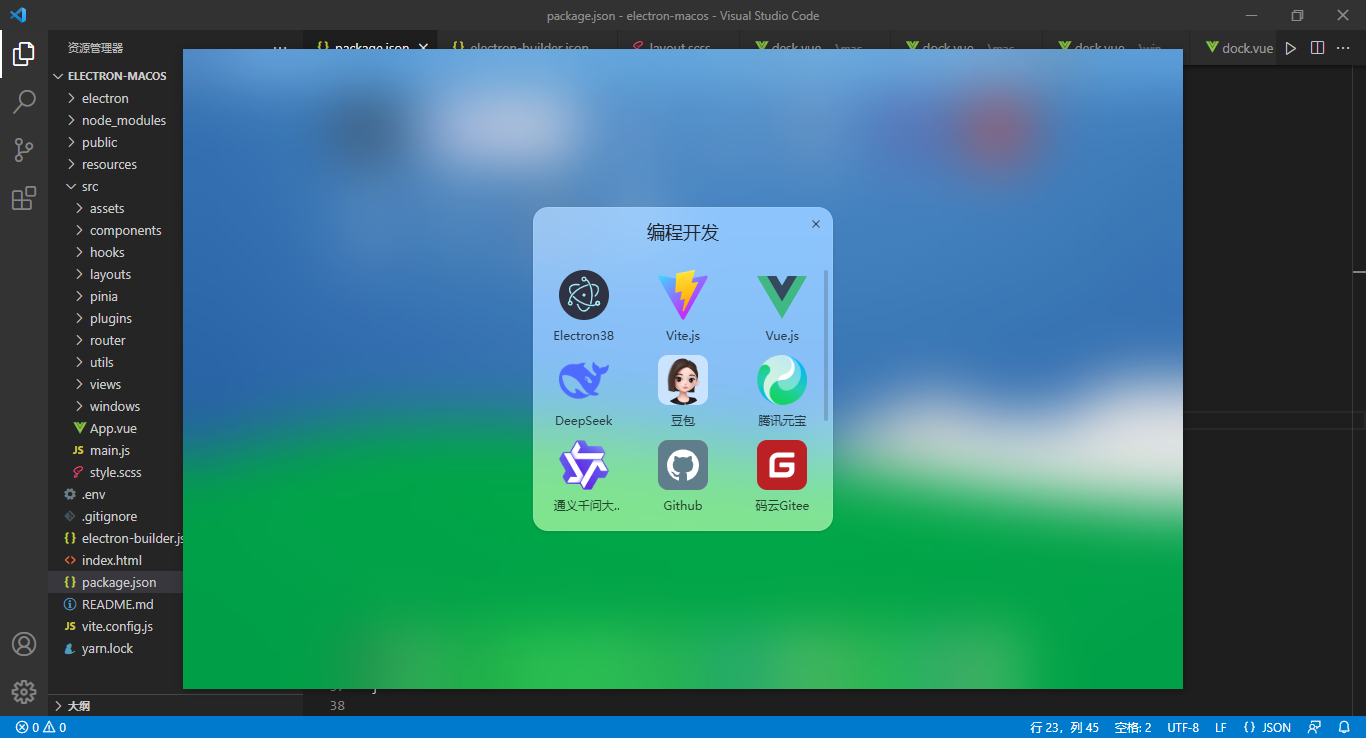Launch the Vite.js app icon
This screenshot has width=1366, height=738.
coord(683,295)
